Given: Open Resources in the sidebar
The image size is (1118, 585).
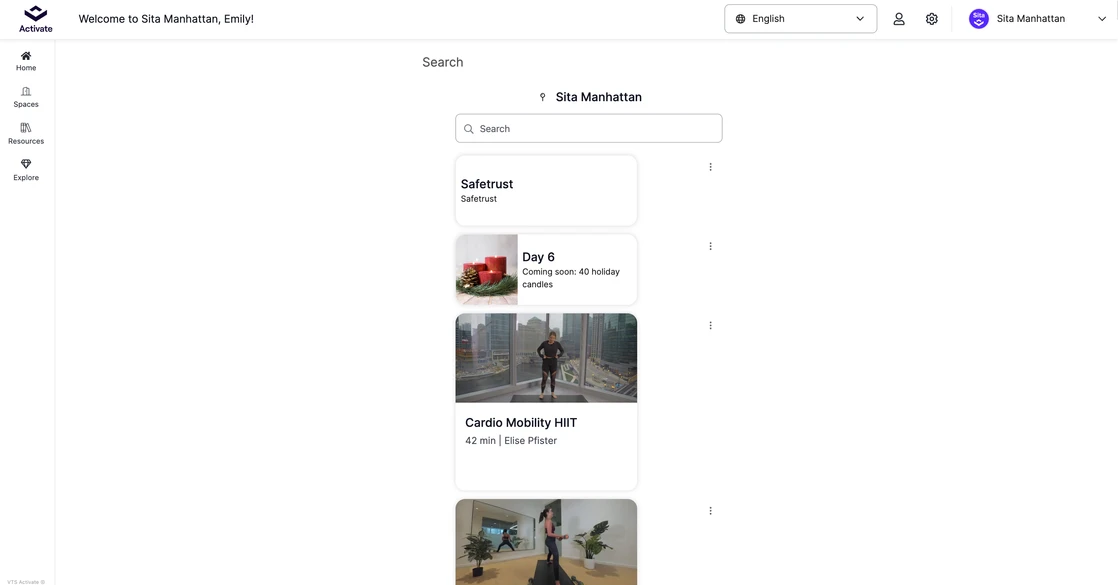Looking at the screenshot, I should tap(26, 133).
